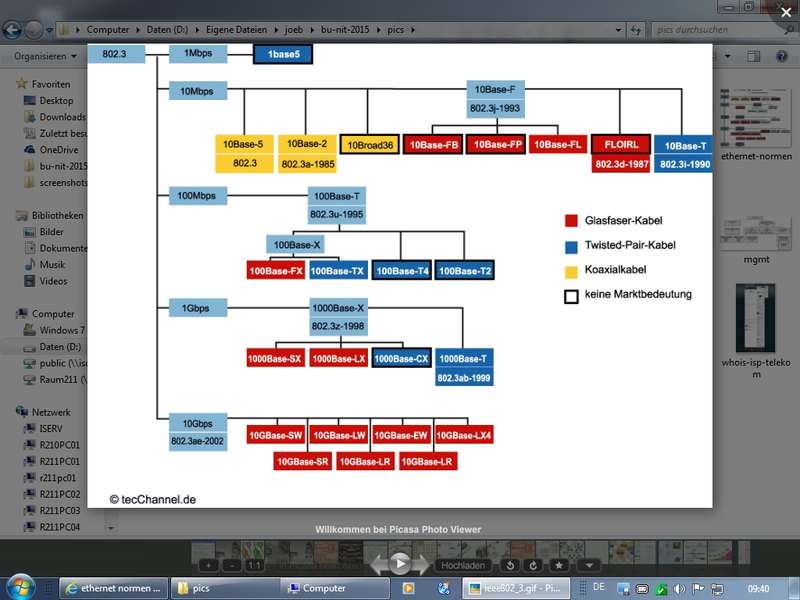Switch to the Computer taskbar item
800x600 pixels.
[x=335, y=588]
